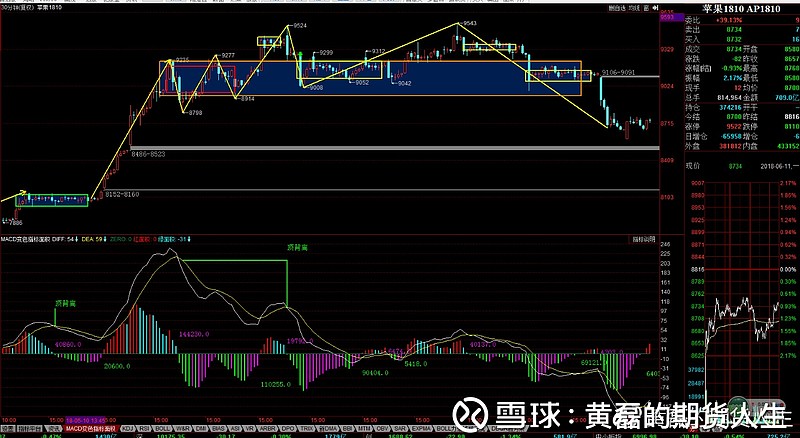Click the 144230.0 MACD area value

tap(194, 334)
